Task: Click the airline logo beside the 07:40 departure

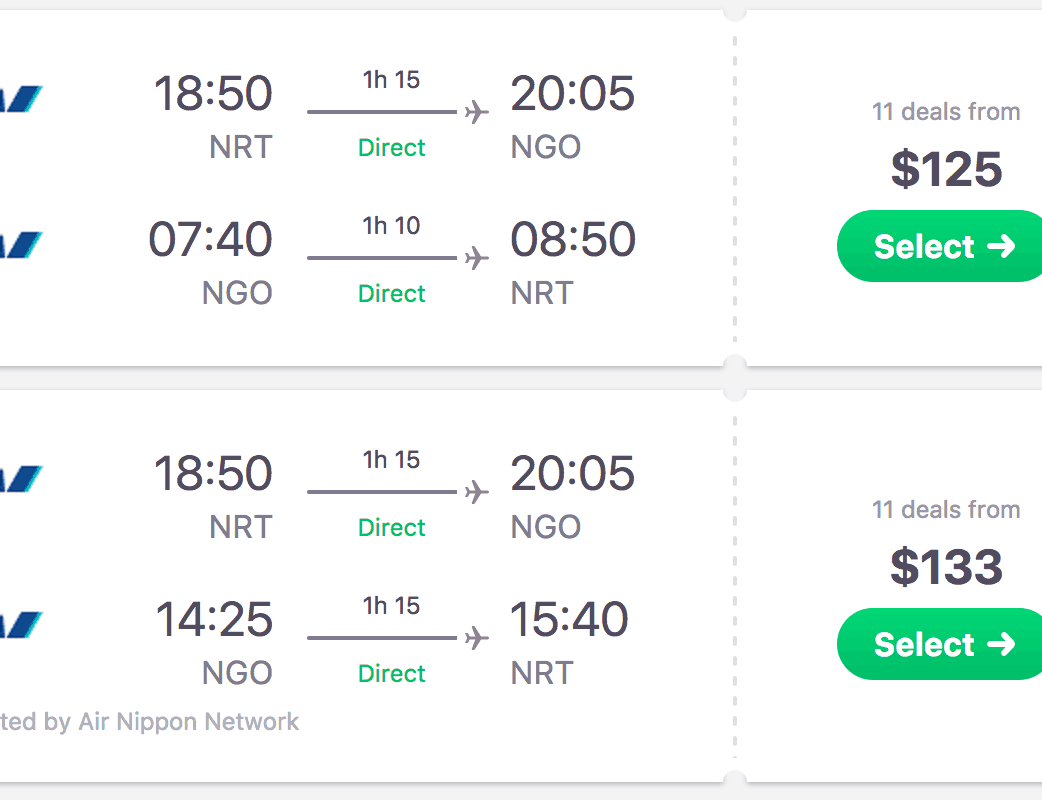Action: [x=22, y=244]
